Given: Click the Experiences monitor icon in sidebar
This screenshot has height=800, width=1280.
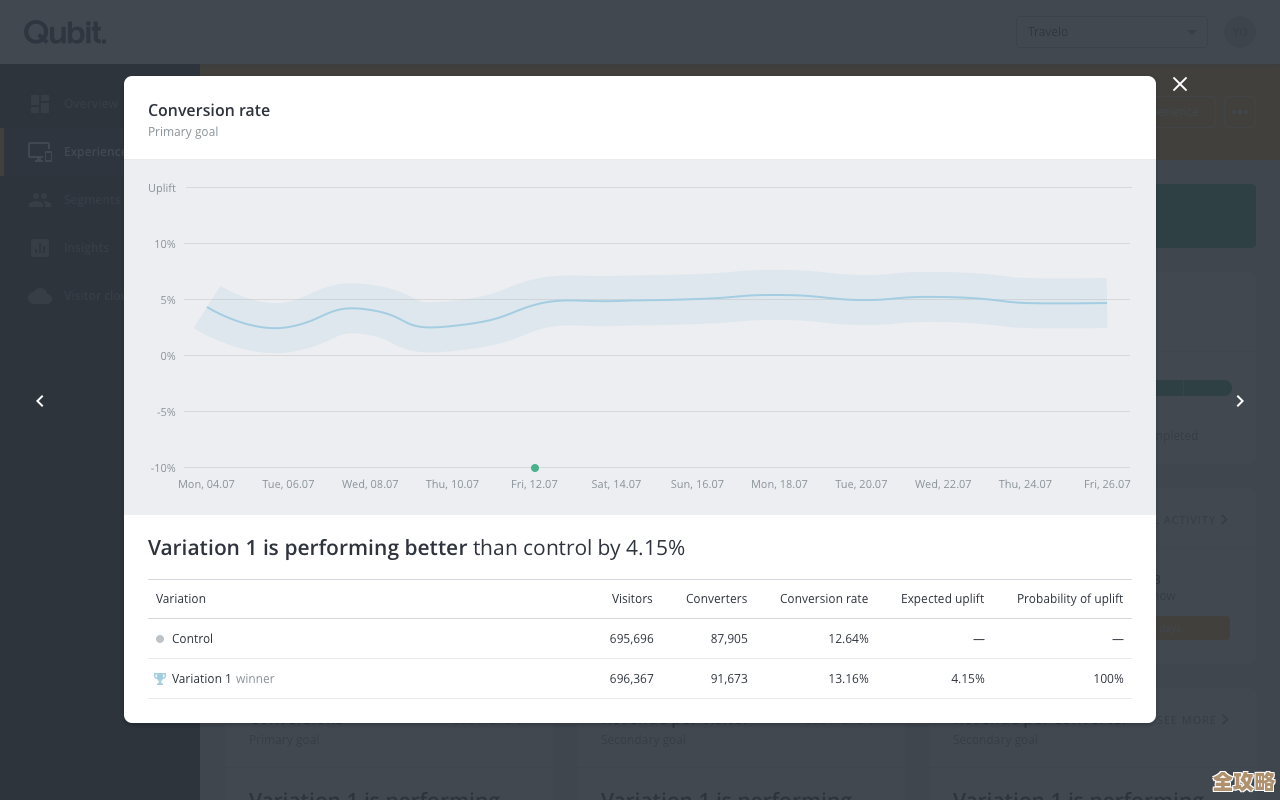Looking at the screenshot, I should pos(40,152).
